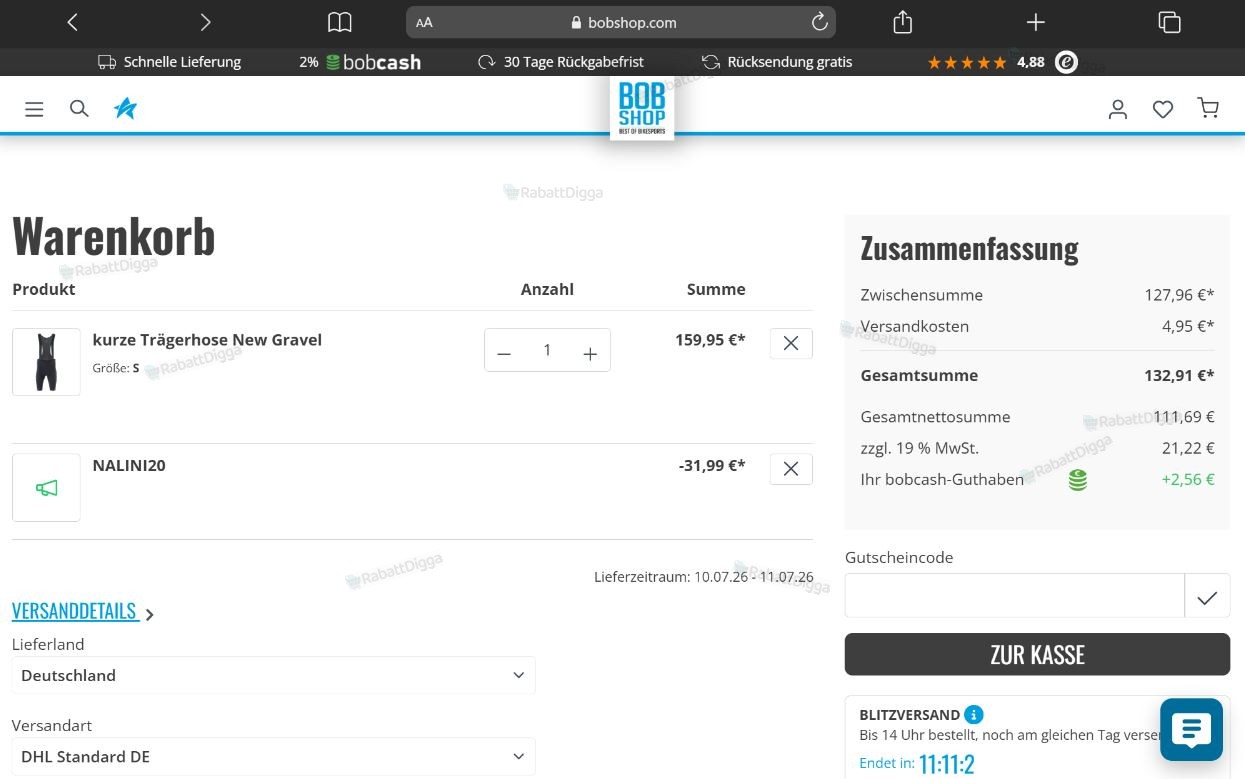Open the Versandart DHL Standard dropdown
Screen dimensions: 1245x779
273,756
